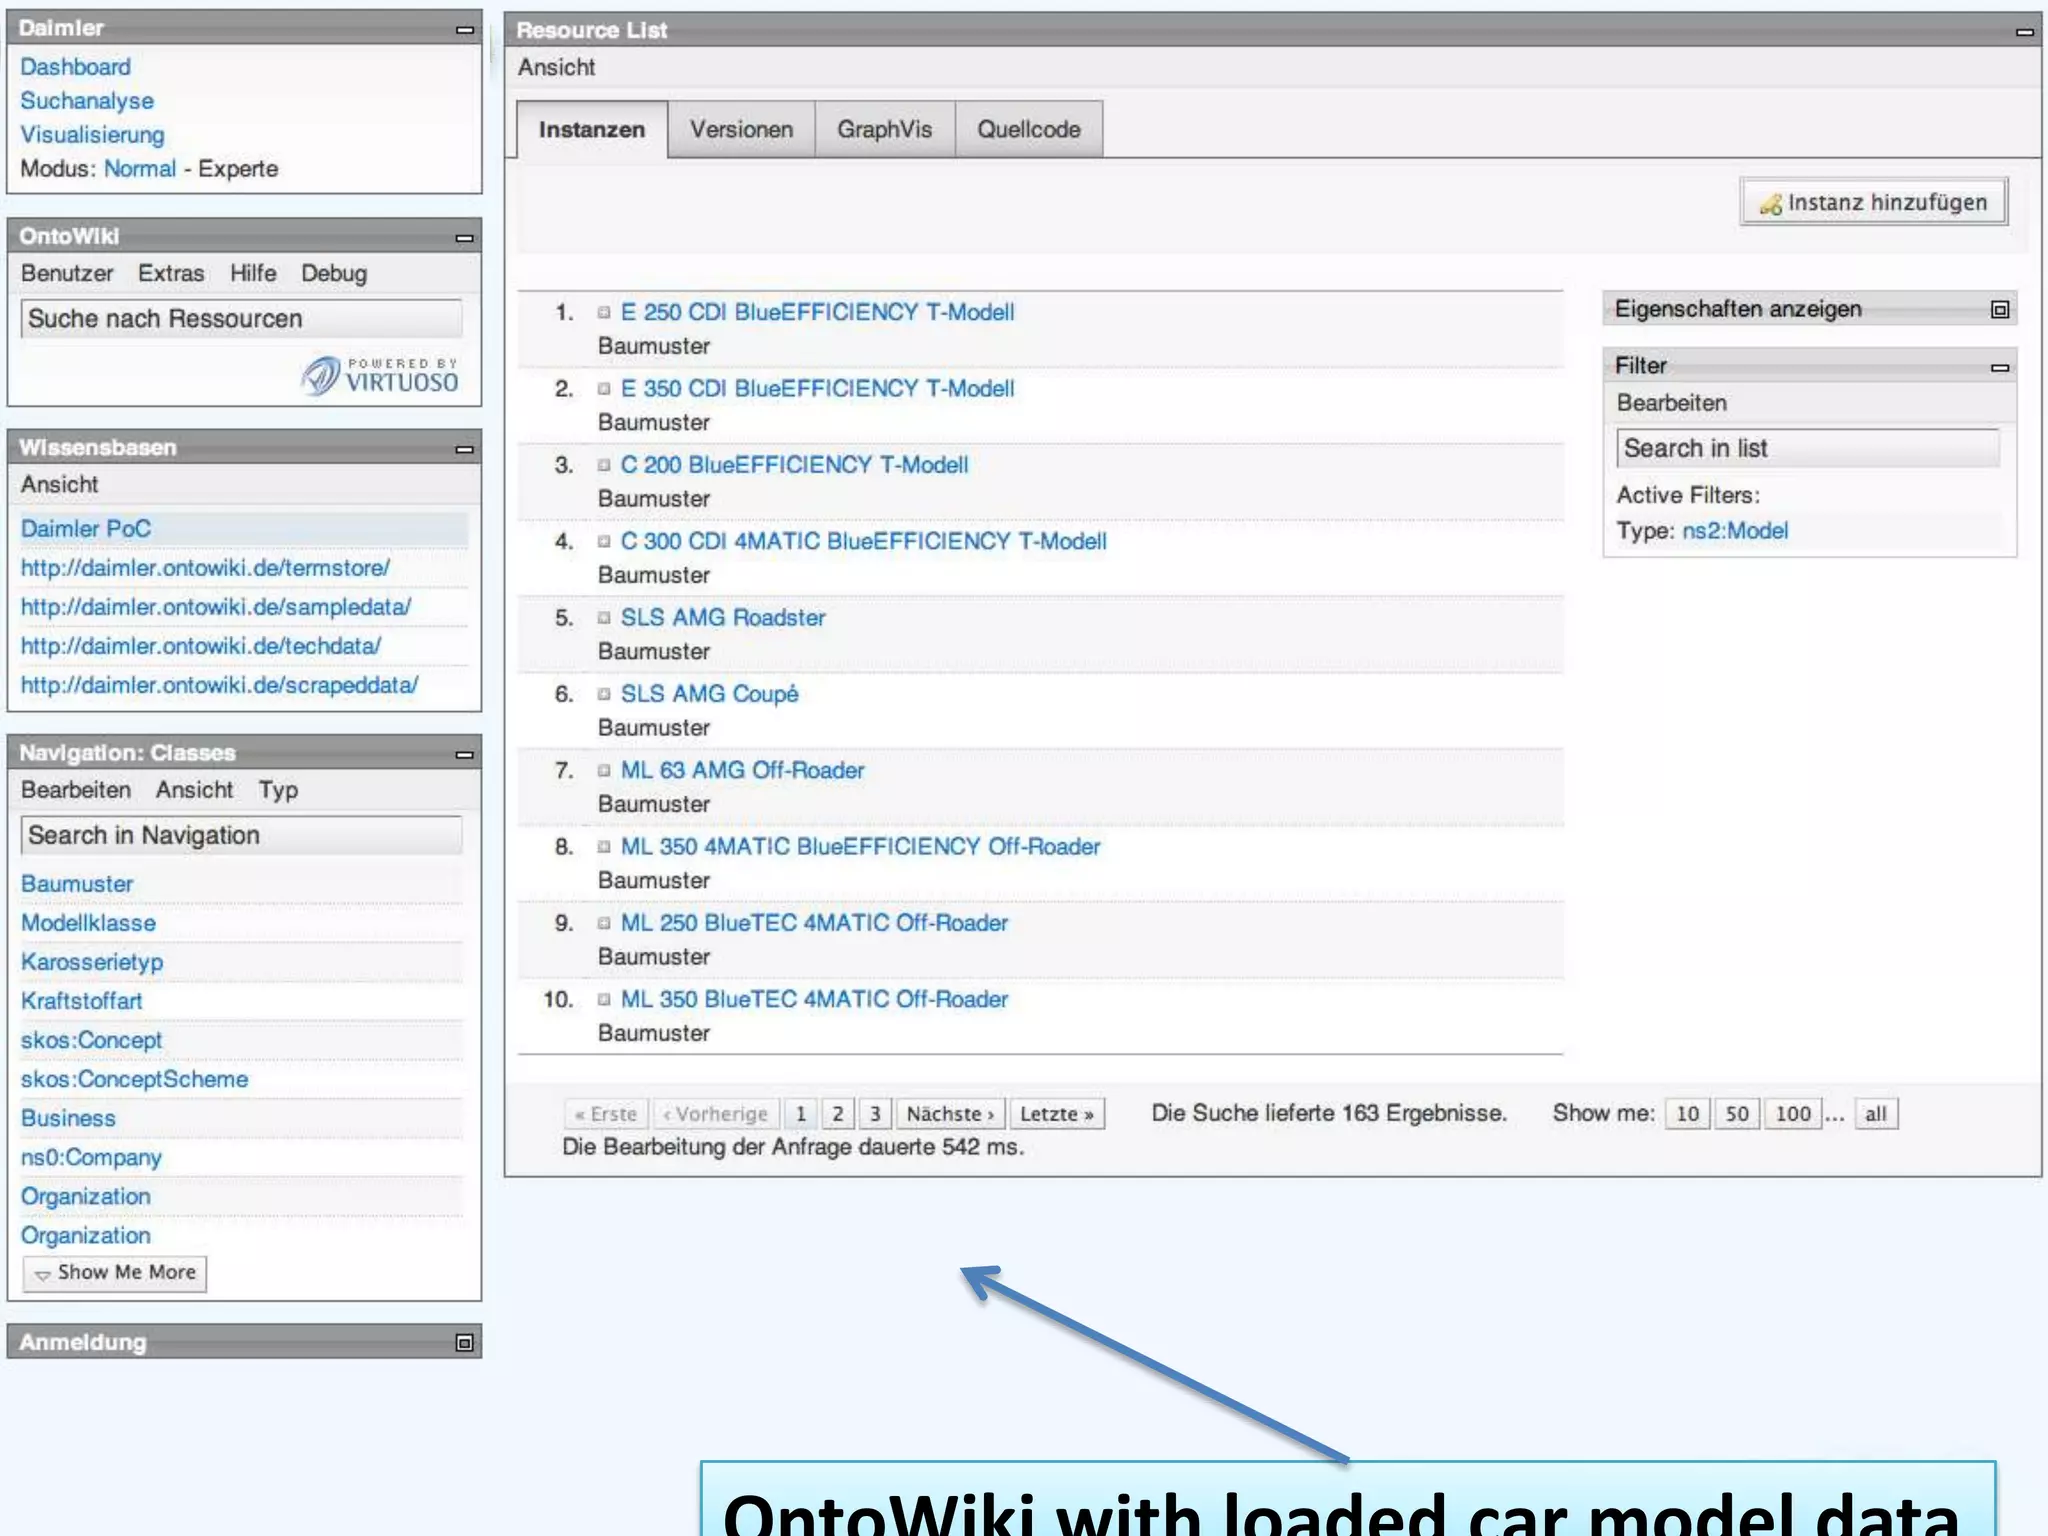Expand the Anmeldung panel

click(464, 1342)
